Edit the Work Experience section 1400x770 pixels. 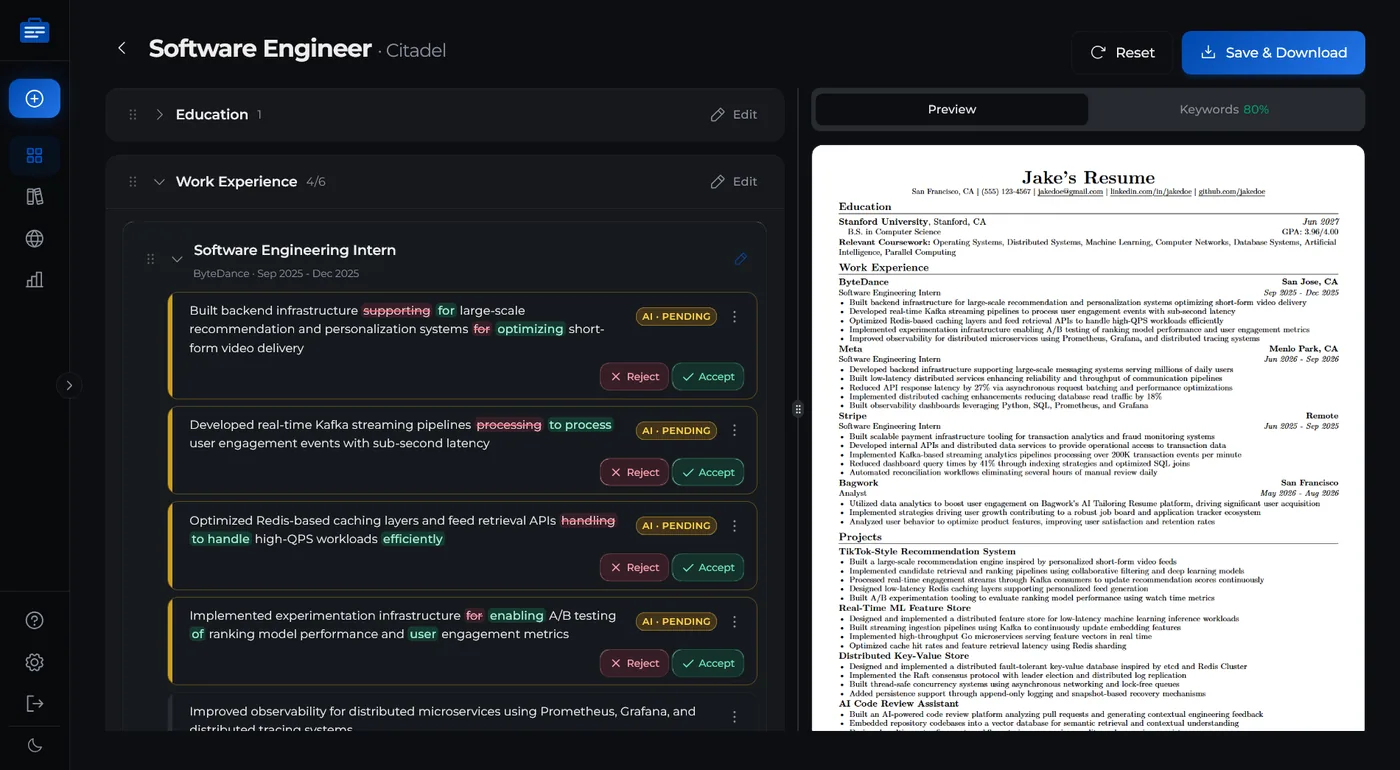pos(734,182)
